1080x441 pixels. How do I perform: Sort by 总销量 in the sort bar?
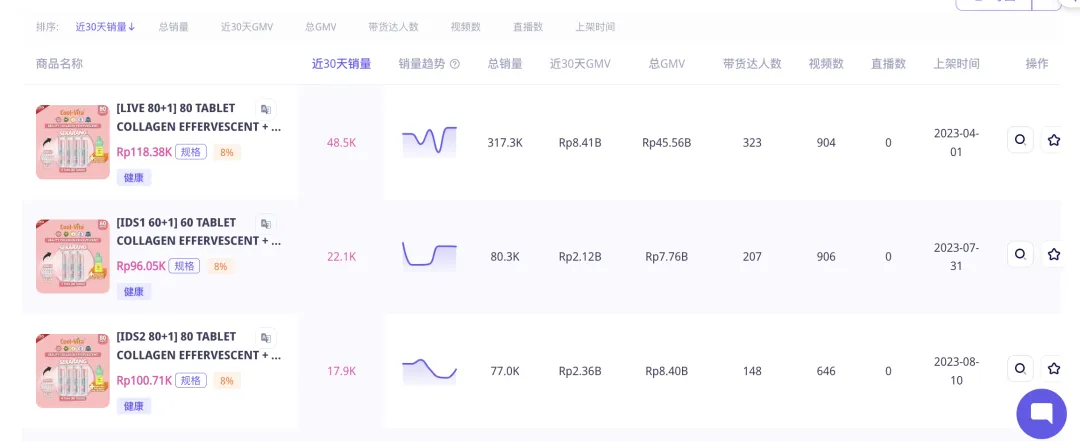coord(173,27)
